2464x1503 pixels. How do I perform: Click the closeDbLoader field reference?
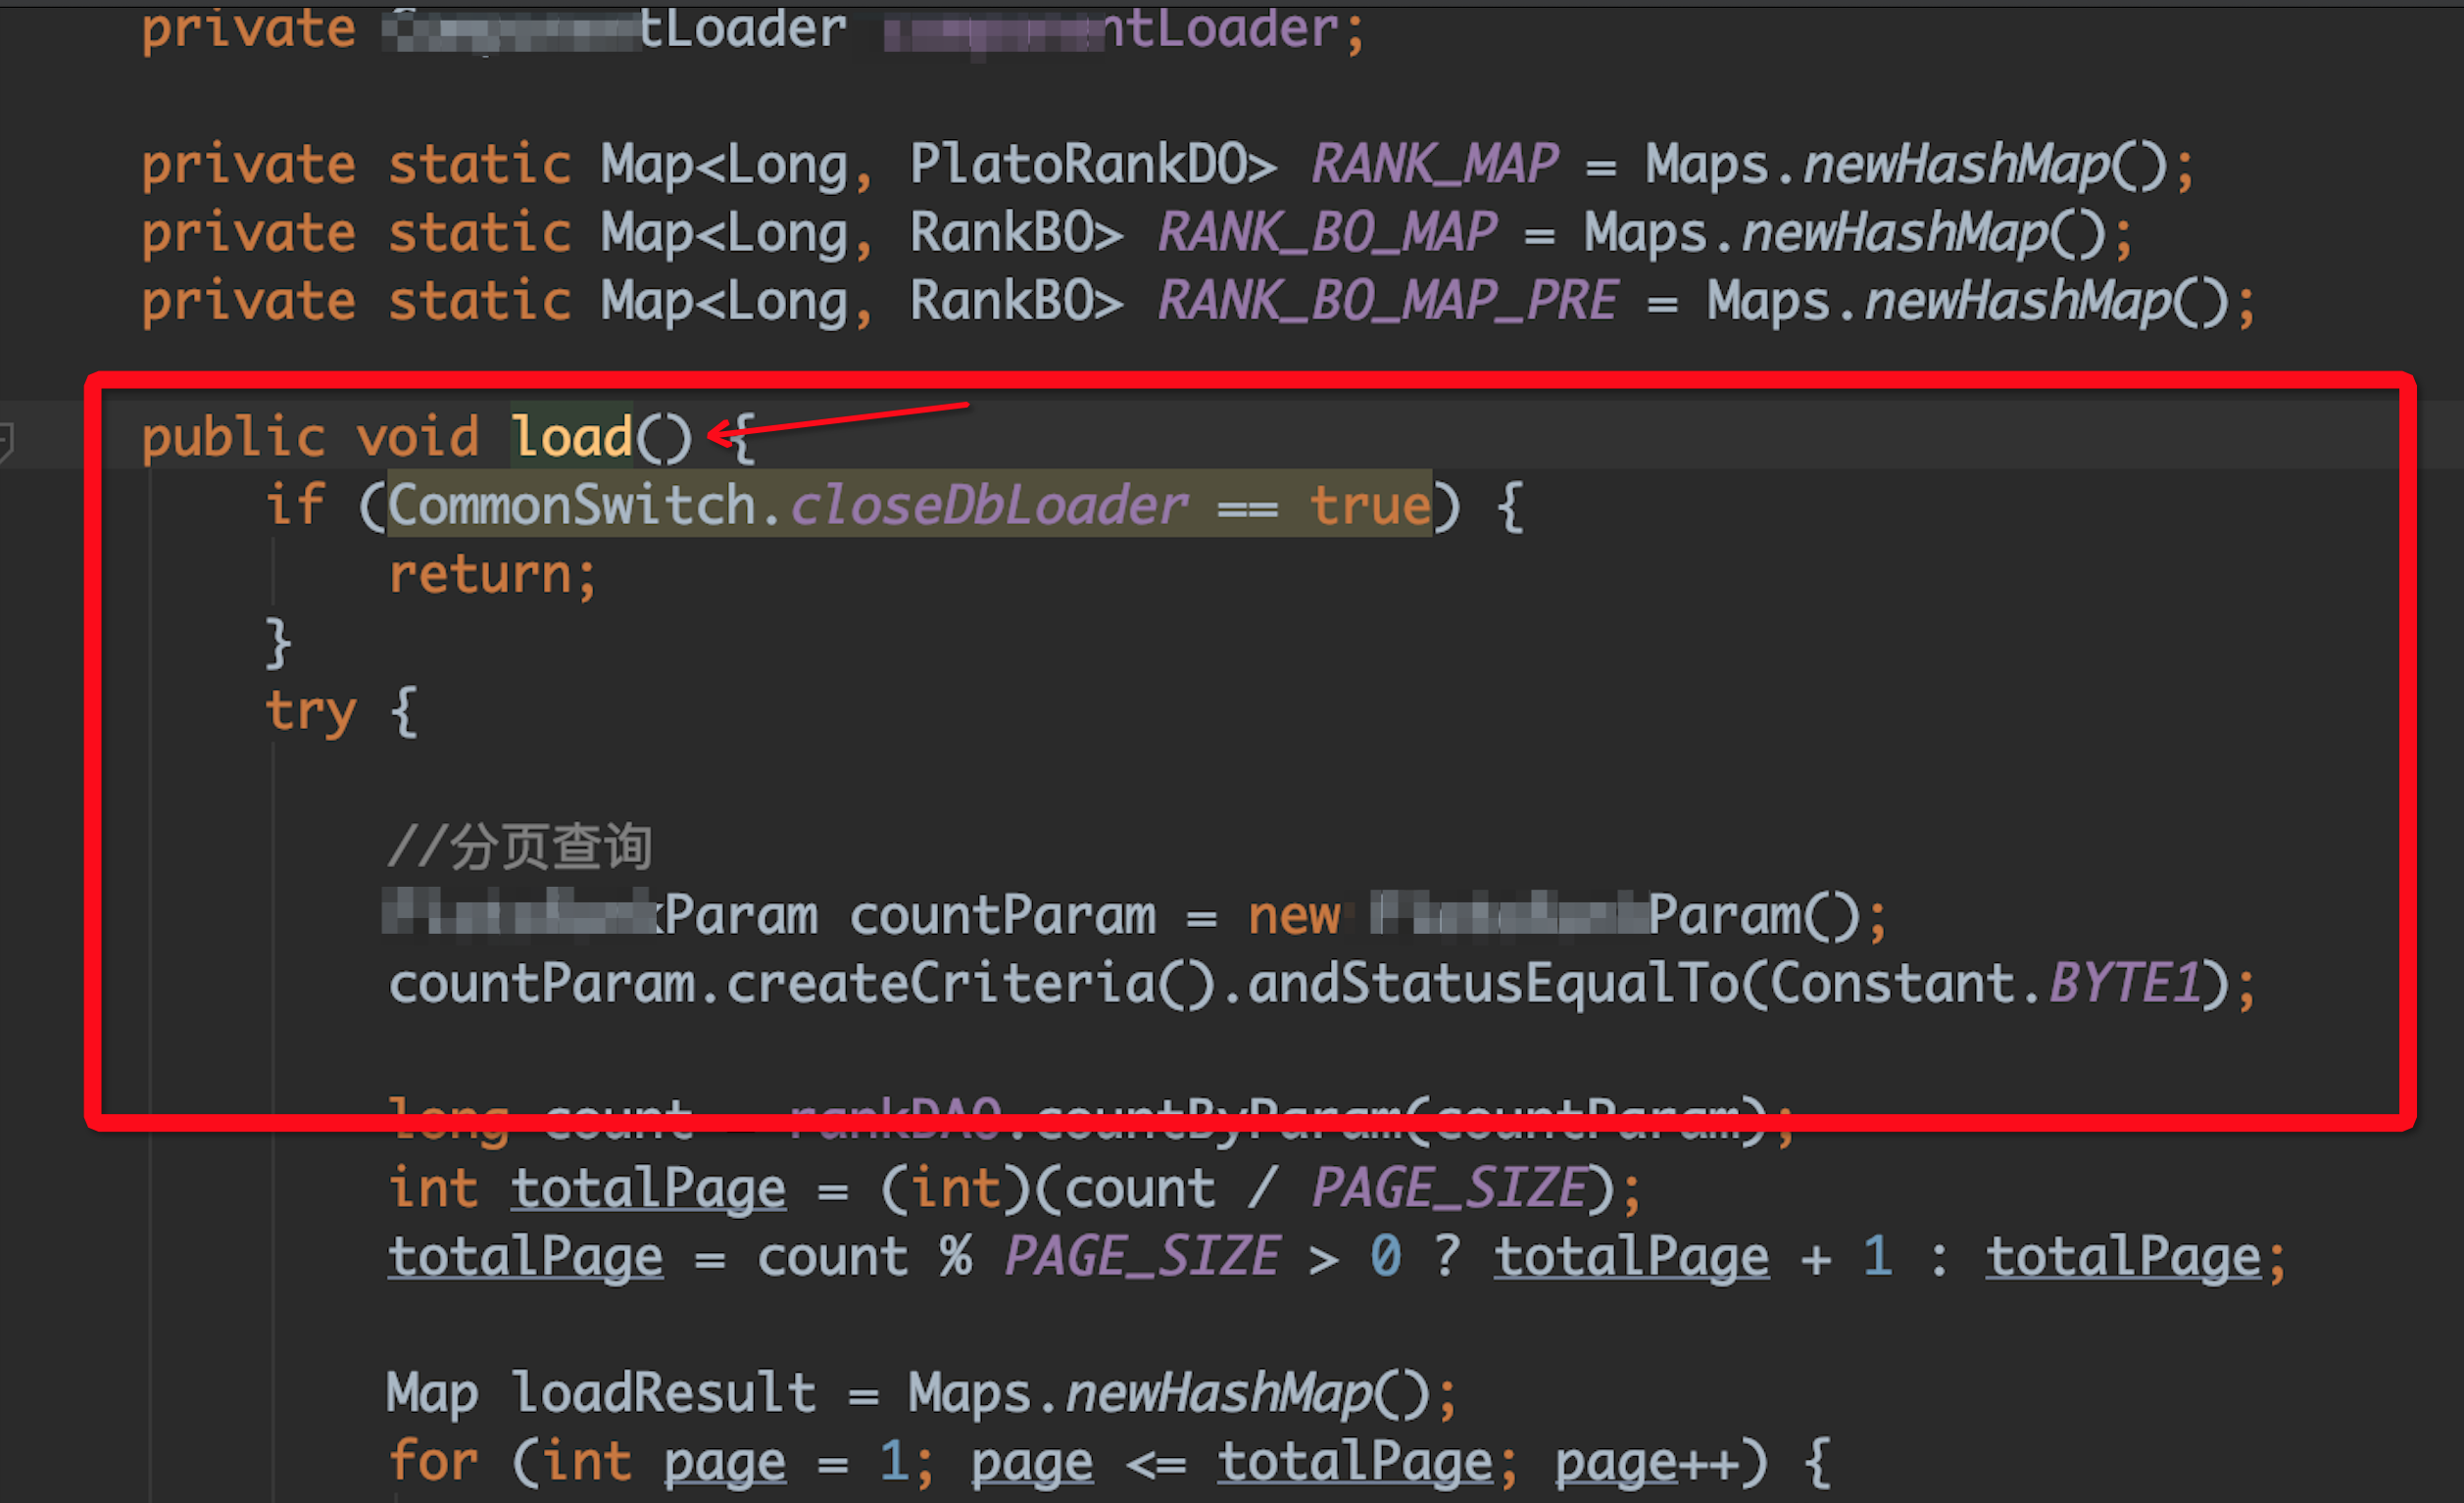(x=988, y=505)
